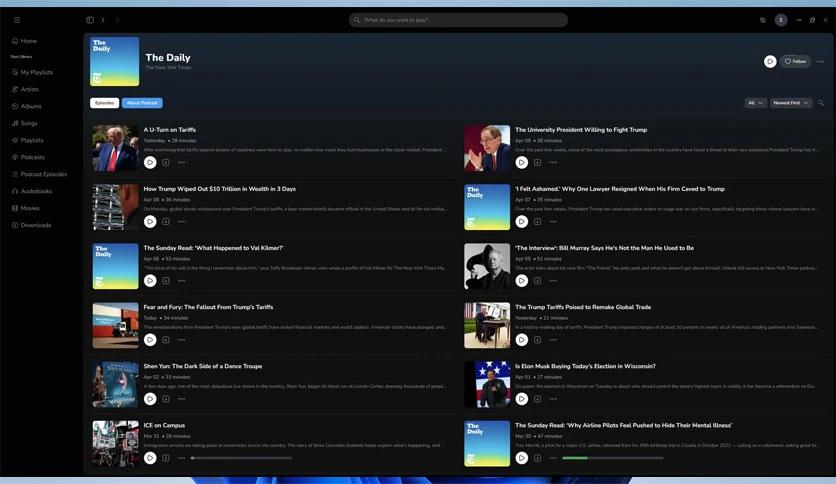Open more options for ICE on Campus

(181, 458)
